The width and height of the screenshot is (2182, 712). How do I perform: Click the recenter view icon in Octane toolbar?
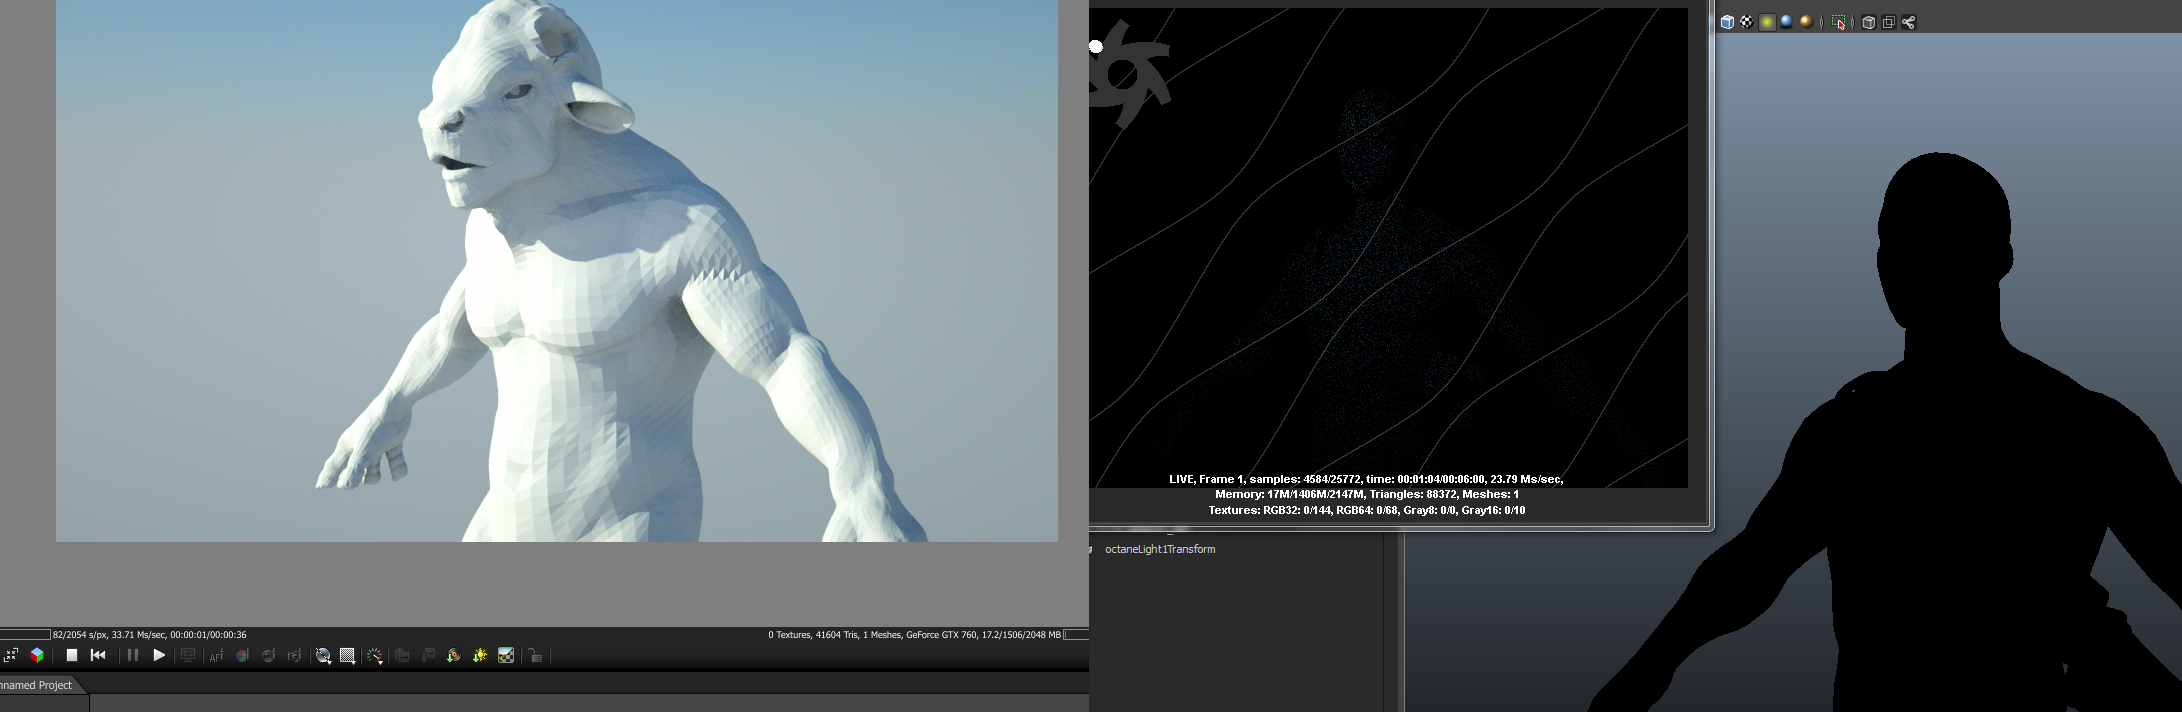click(11, 655)
